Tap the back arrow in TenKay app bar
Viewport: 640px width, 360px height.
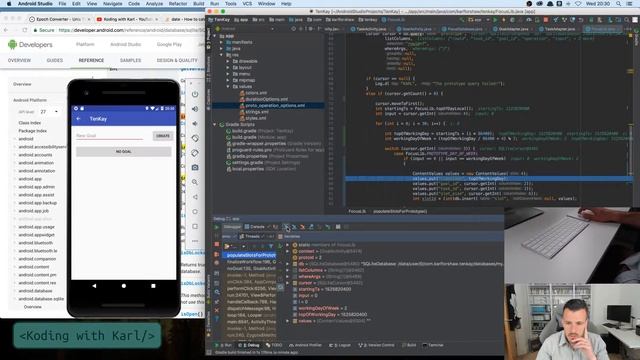tap(79, 119)
